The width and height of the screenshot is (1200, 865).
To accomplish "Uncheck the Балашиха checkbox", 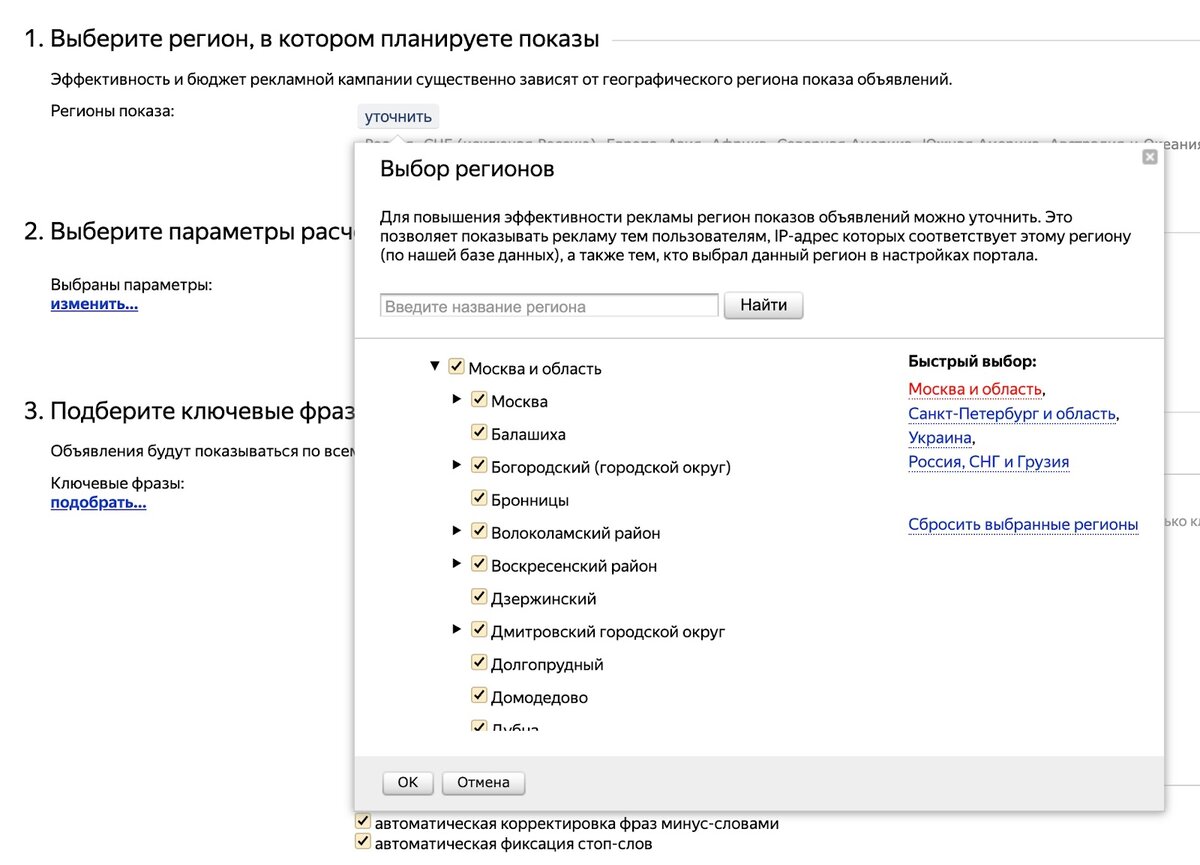I will tap(479, 433).
